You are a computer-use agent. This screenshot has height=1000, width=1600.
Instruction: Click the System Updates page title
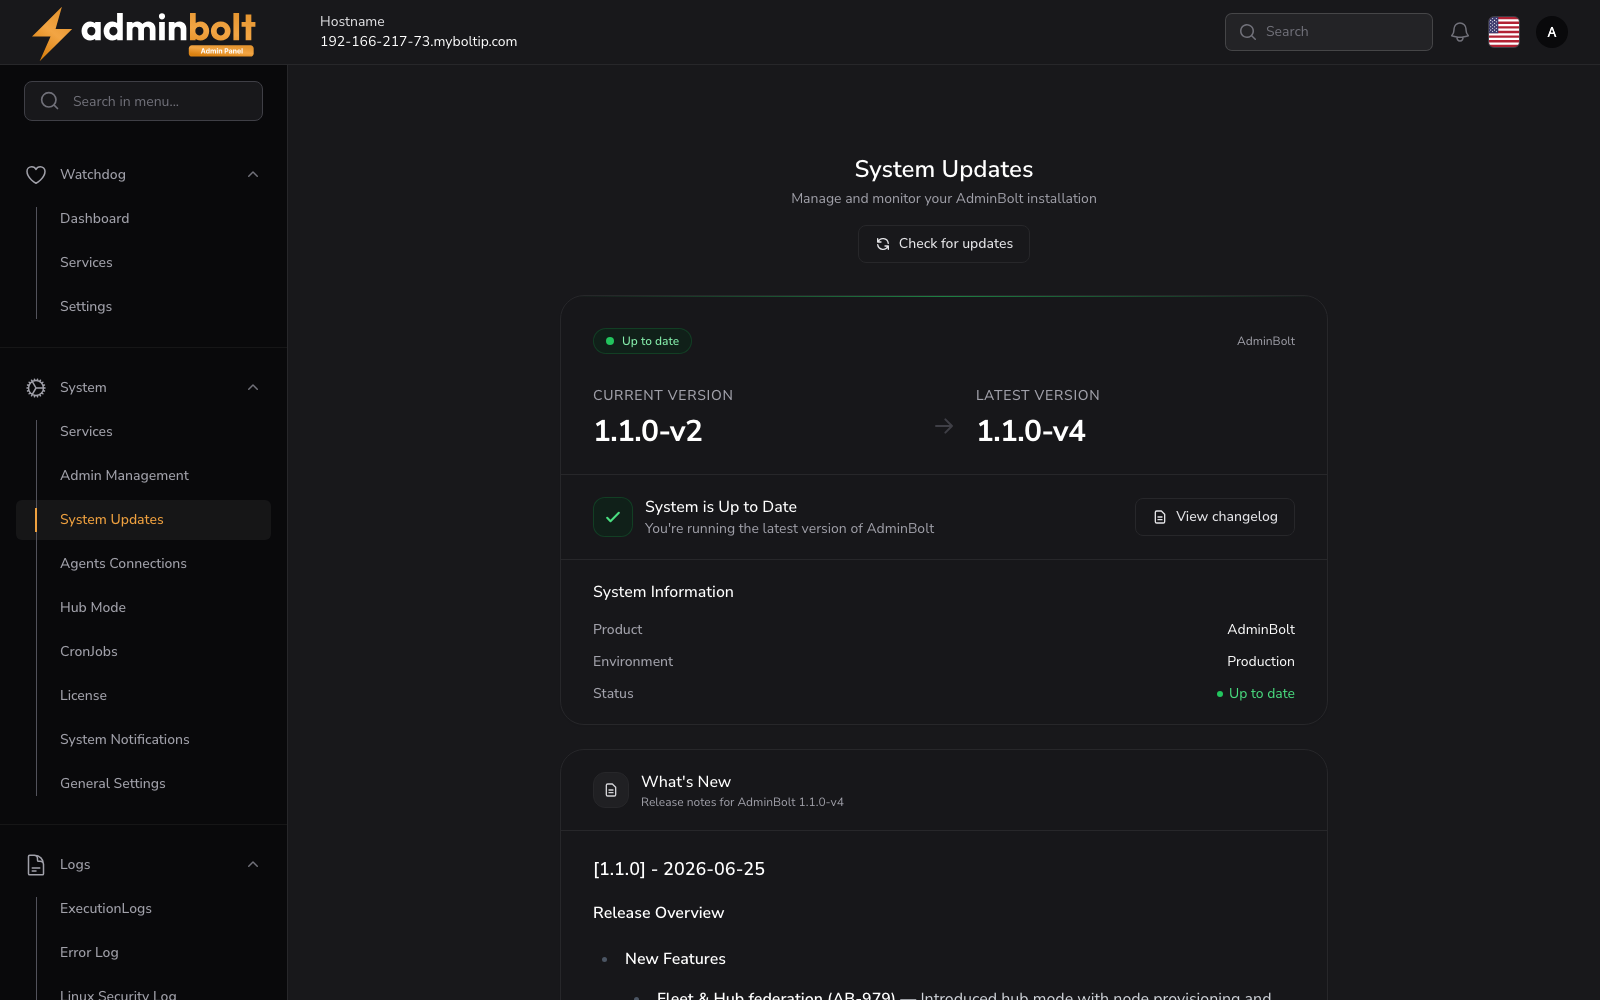[944, 169]
